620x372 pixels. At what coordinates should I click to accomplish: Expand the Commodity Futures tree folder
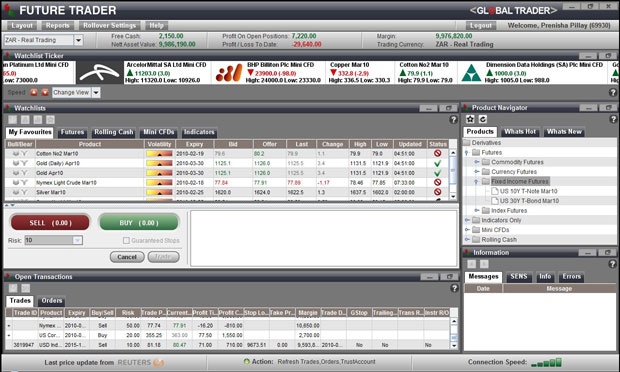pos(477,162)
